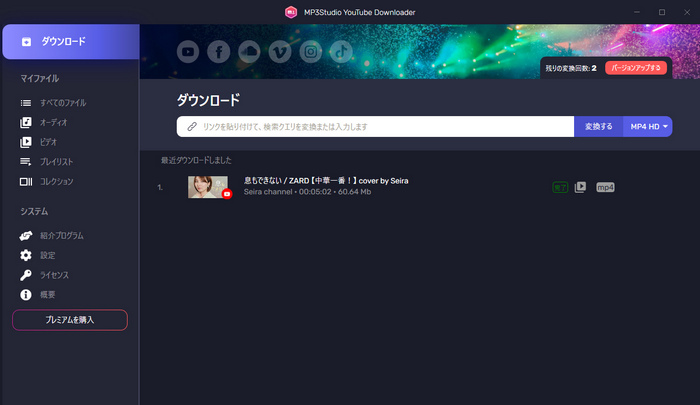Click the music note icon beside オーディオ
Image resolution: width=700 pixels, height=405 pixels.
coord(26,122)
